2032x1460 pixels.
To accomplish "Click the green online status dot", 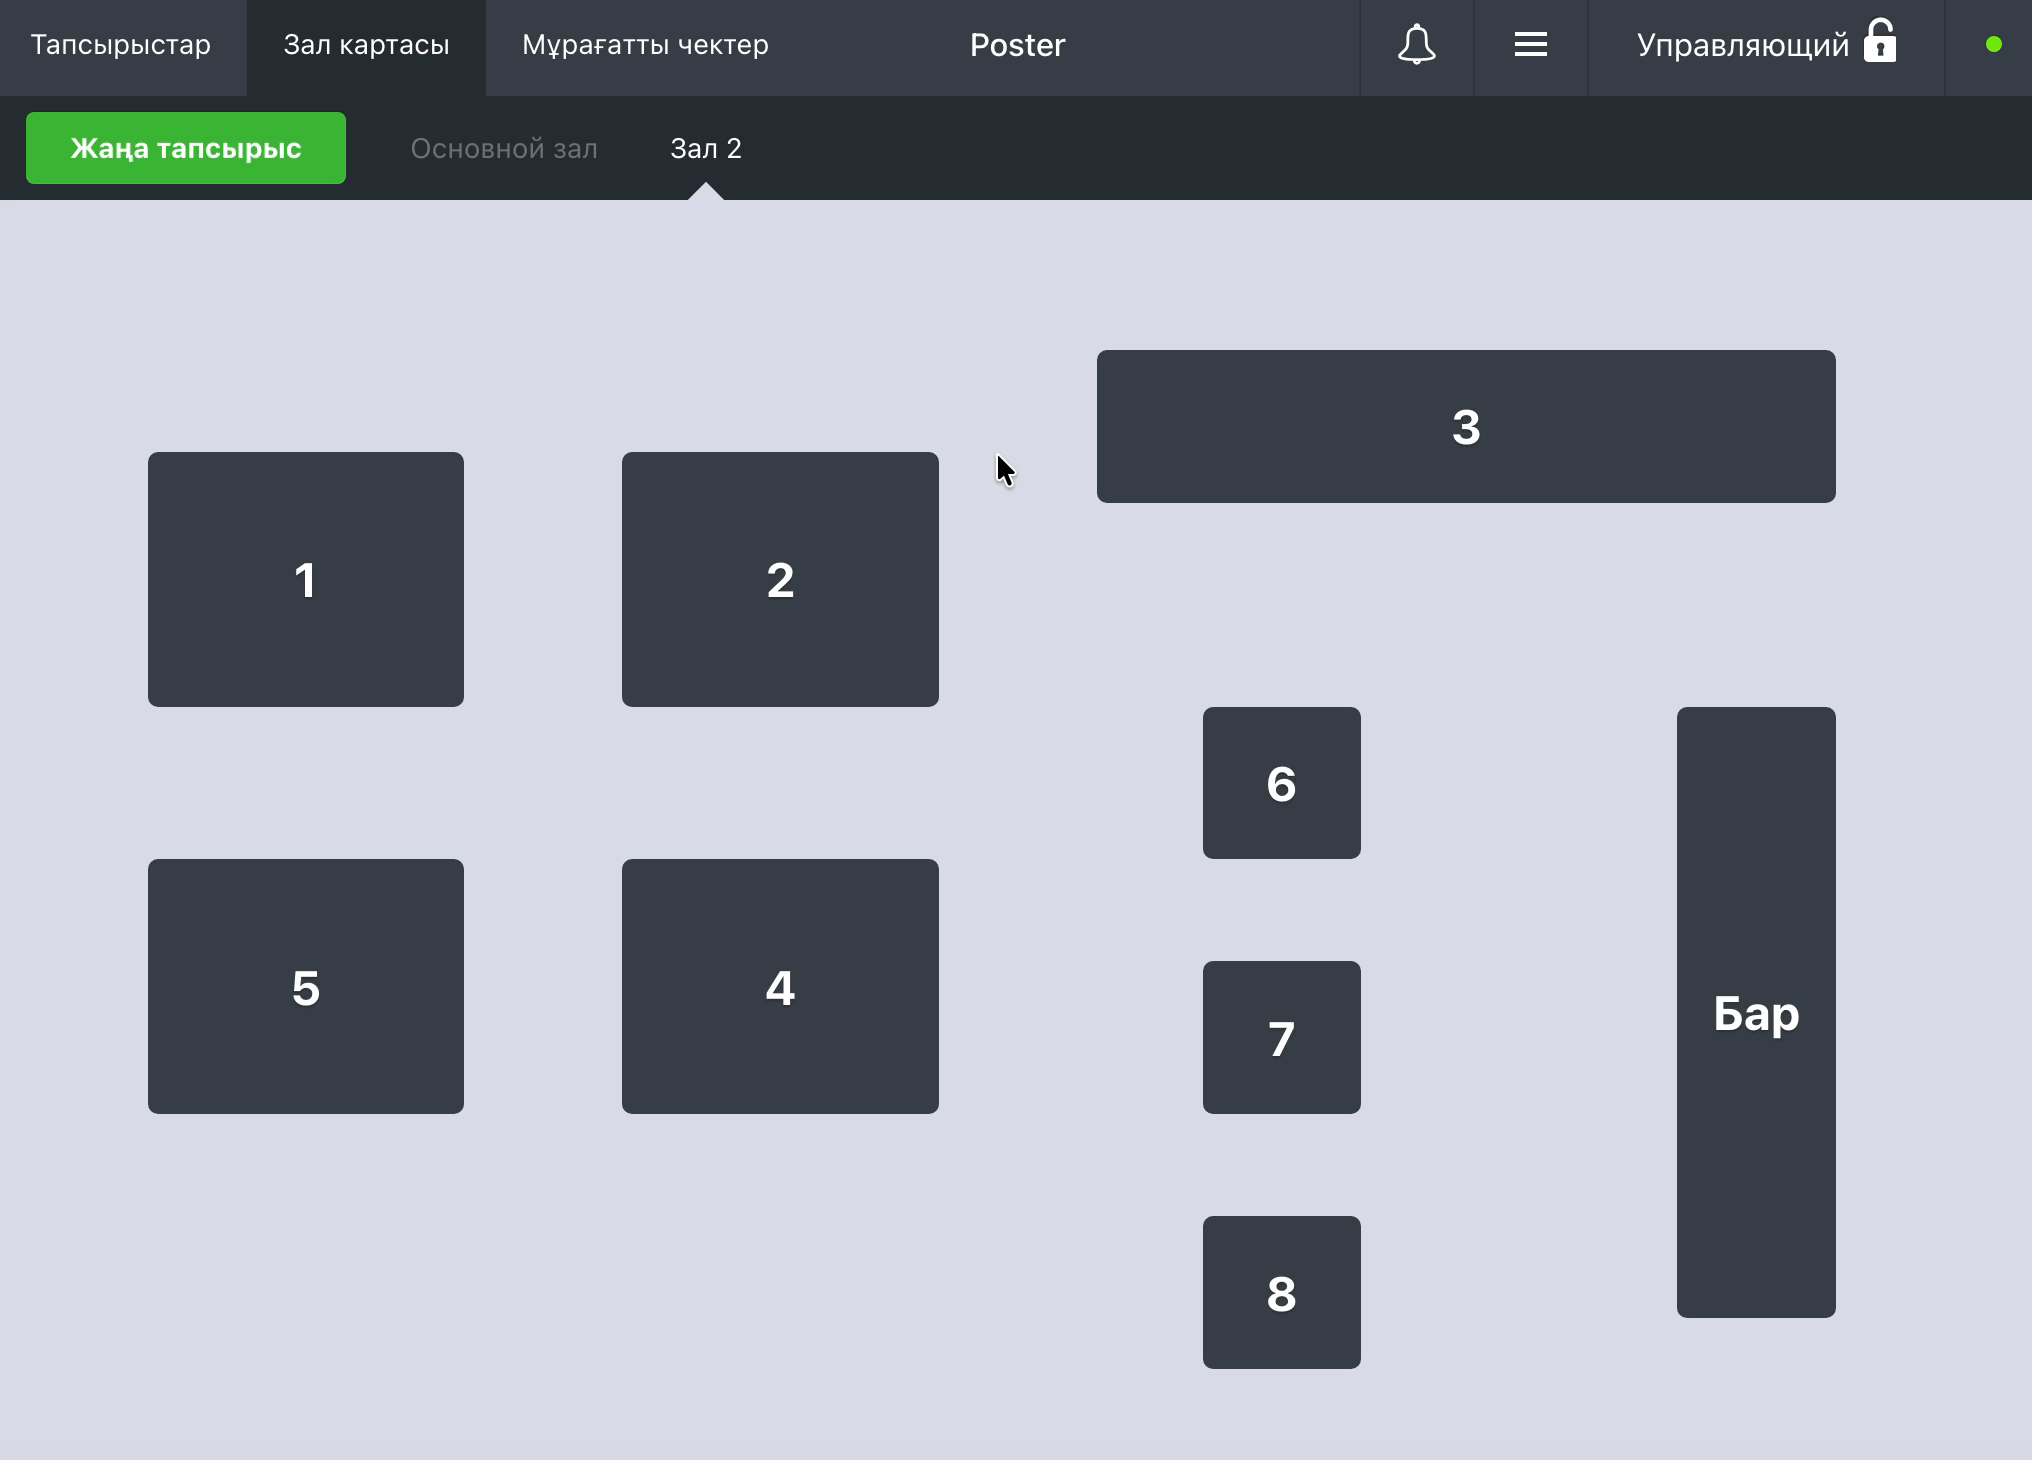I will click(1993, 45).
